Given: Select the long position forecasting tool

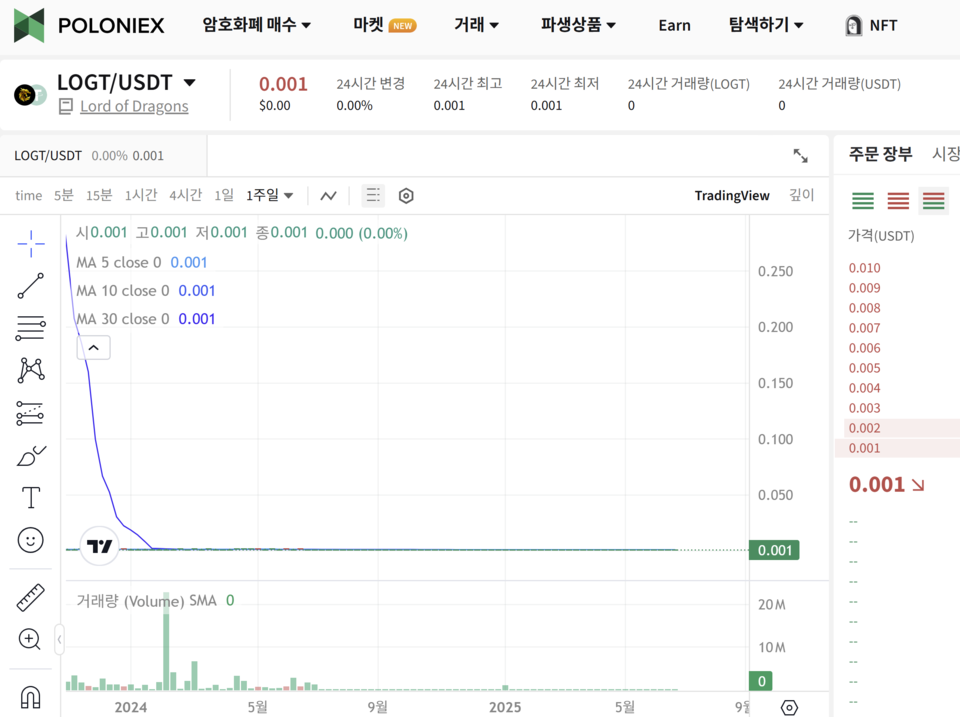Looking at the screenshot, I should 31,413.
